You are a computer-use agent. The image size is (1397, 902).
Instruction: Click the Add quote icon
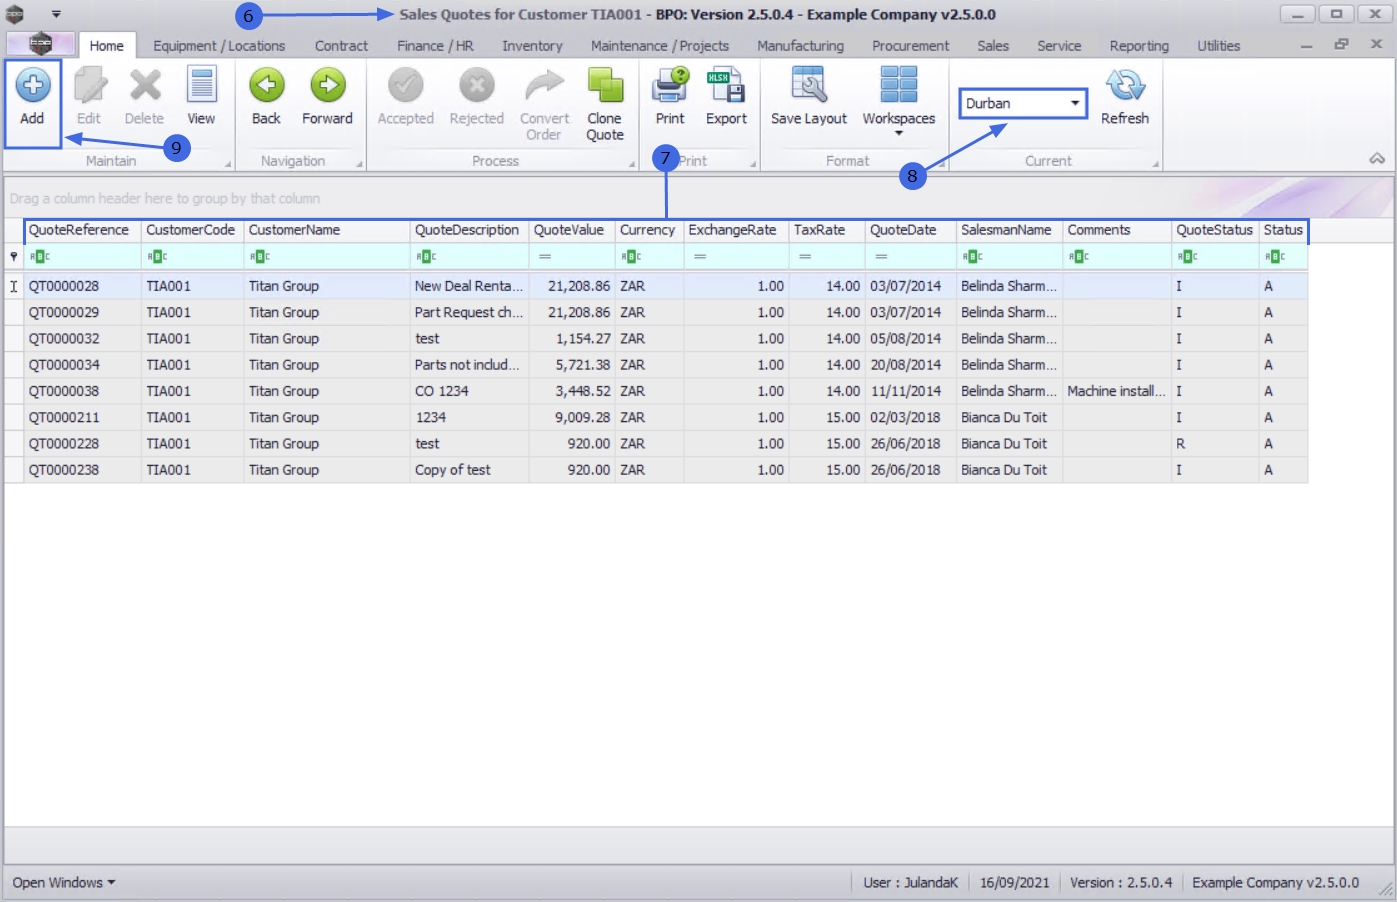pos(32,86)
